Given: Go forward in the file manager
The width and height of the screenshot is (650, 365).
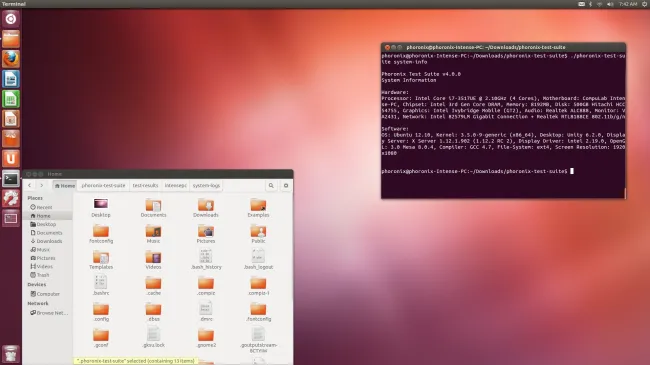Looking at the screenshot, I should pyautogui.click(x=41, y=185).
